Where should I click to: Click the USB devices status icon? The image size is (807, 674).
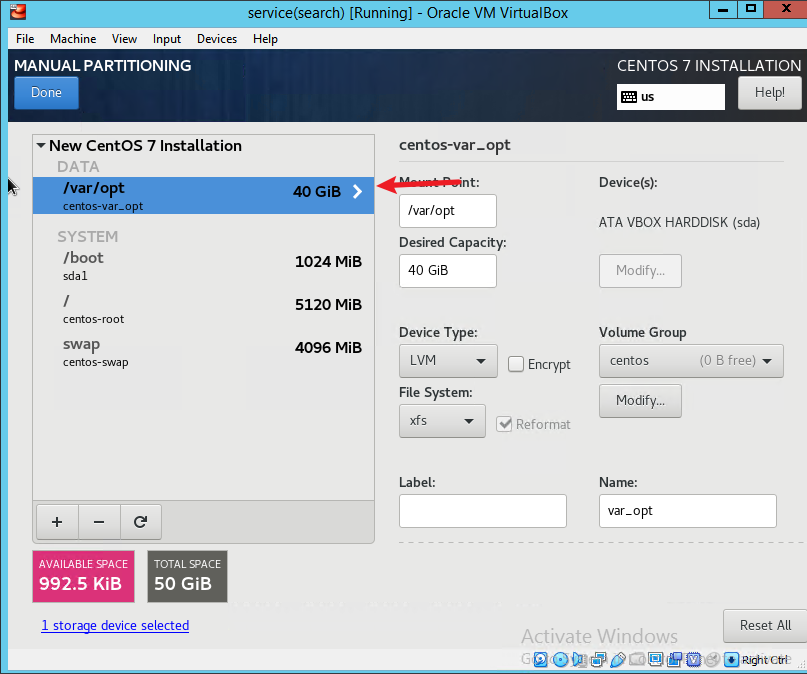pyautogui.click(x=619, y=660)
